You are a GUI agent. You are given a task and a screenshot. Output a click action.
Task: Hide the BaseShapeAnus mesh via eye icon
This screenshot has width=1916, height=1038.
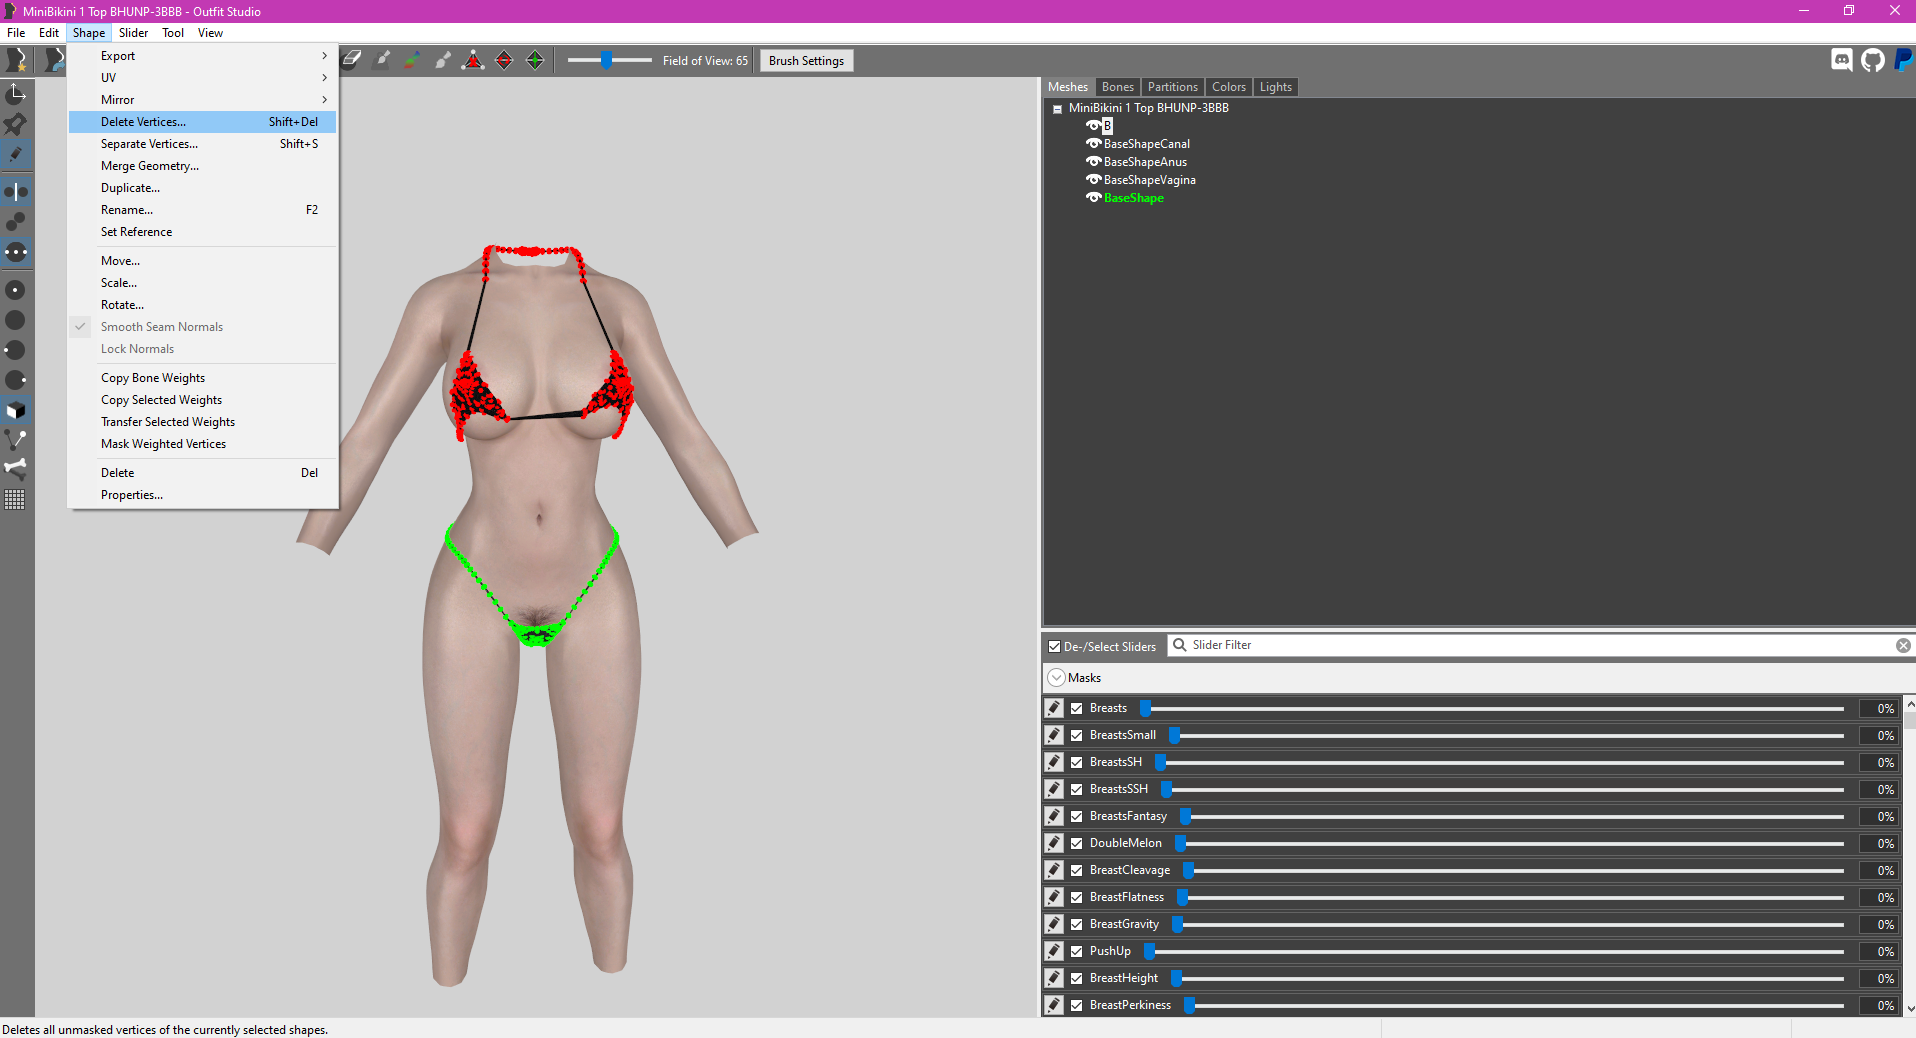point(1094,161)
